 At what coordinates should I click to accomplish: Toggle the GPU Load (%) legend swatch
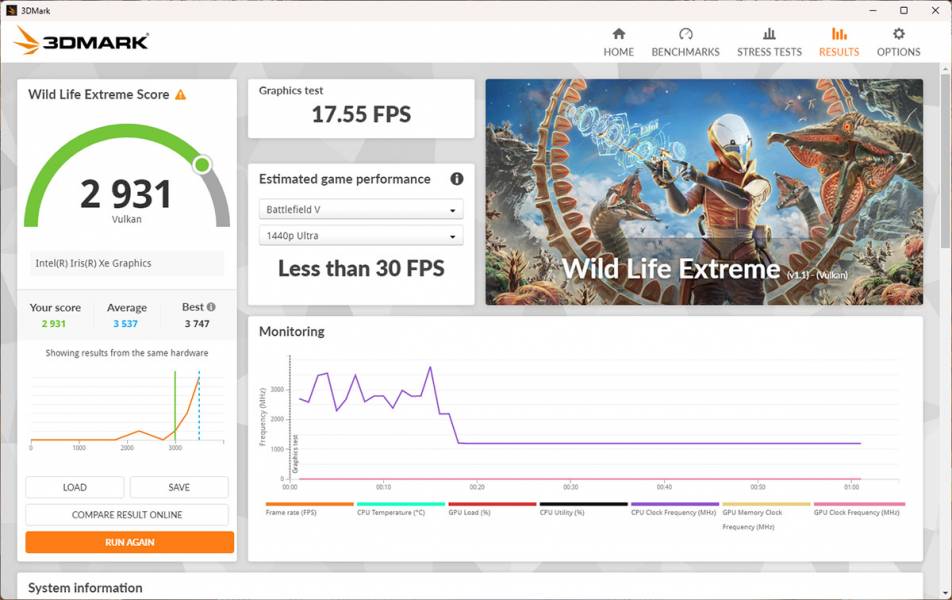click(492, 504)
